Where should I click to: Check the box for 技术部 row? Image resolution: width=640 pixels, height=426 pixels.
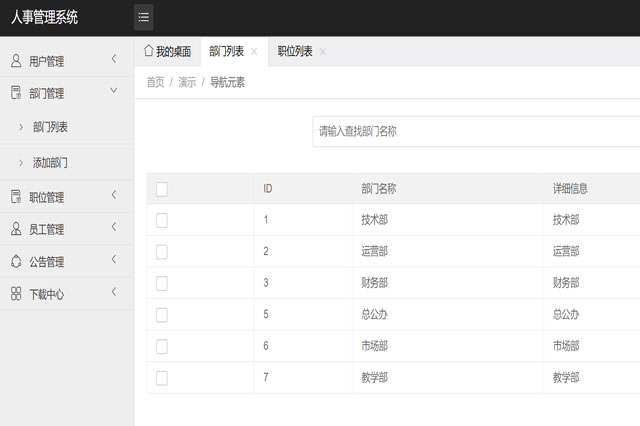pos(162,220)
